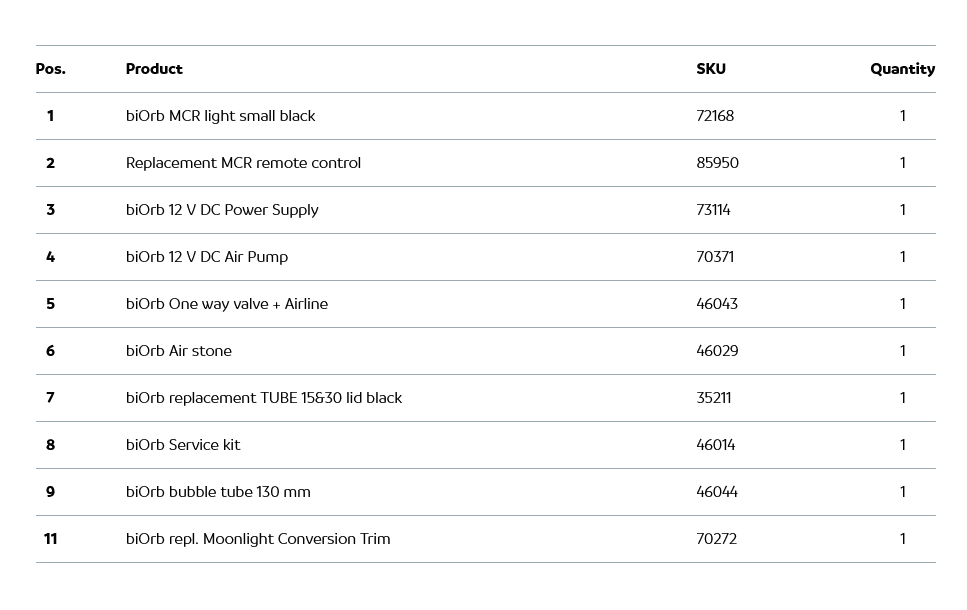Click position number 11 in the table
This screenshot has height=610, width=967.
50,539
